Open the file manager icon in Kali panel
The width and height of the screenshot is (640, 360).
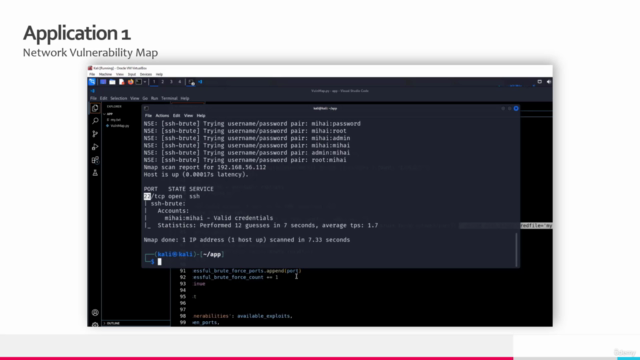coord(112,82)
